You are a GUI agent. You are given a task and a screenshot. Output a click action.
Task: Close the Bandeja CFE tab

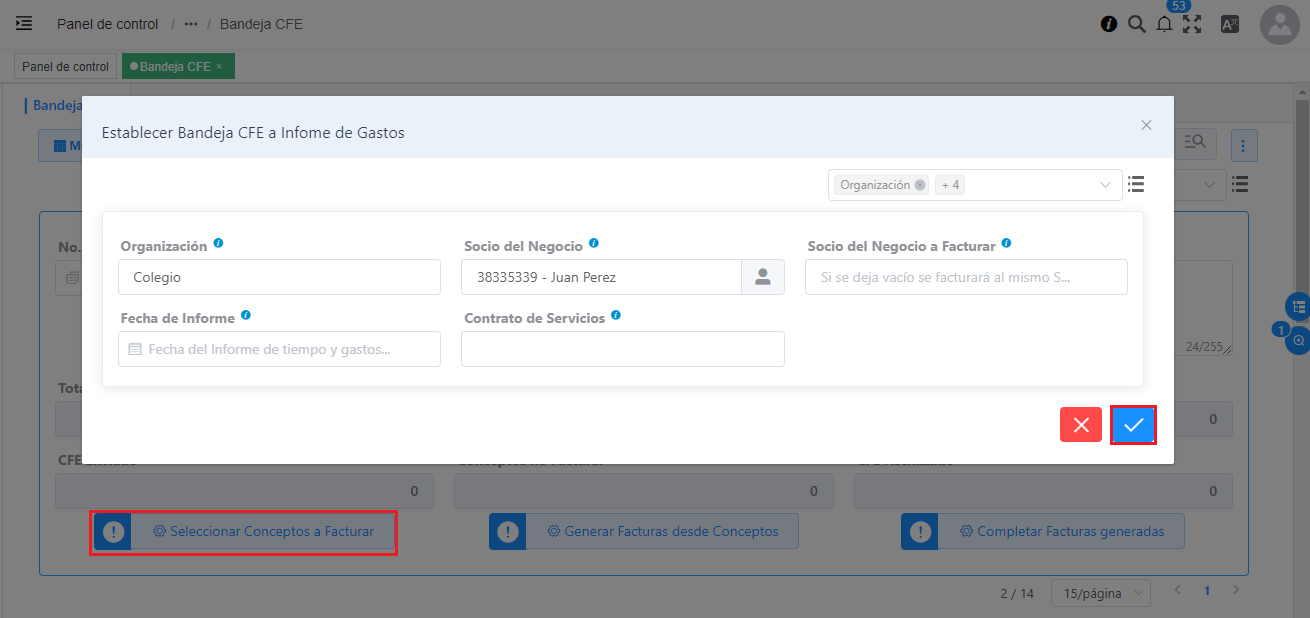click(x=219, y=67)
